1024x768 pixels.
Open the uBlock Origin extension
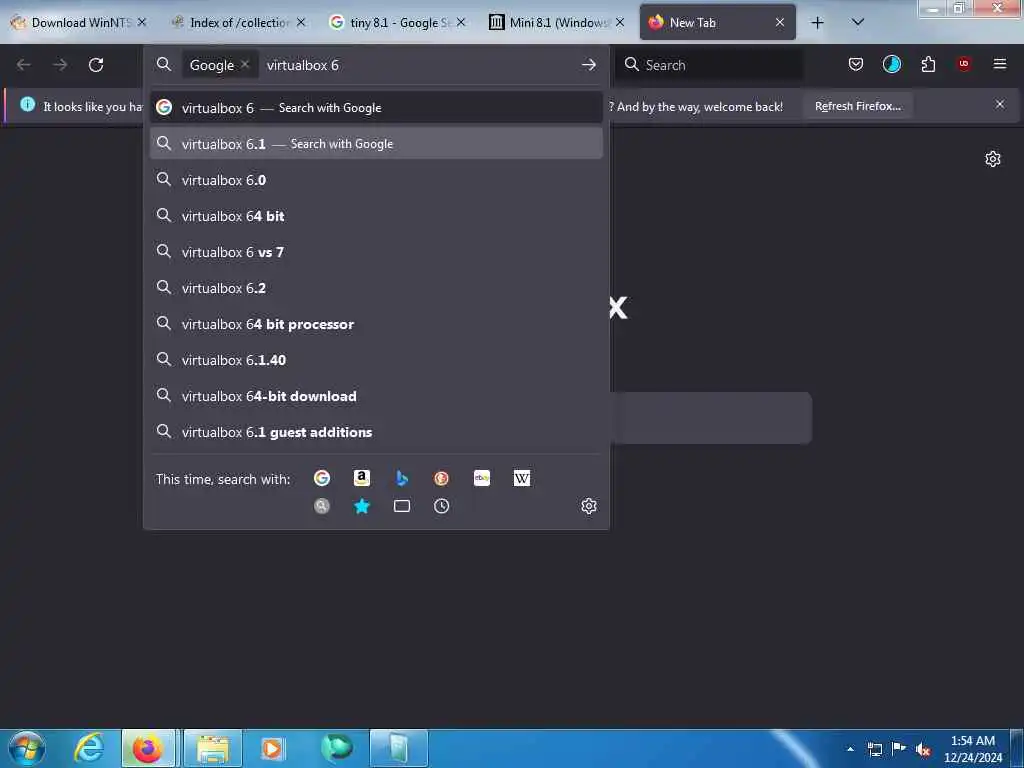click(x=964, y=63)
